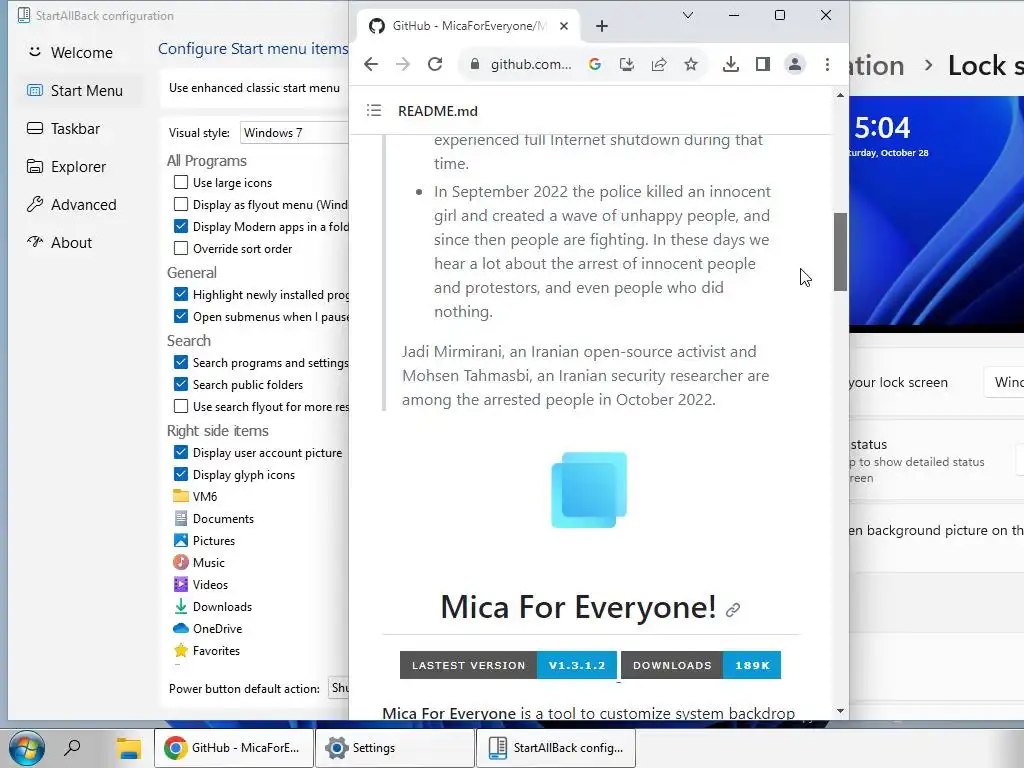Click Use enhanced classic start menu option
Image resolution: width=1024 pixels, height=768 pixels.
pyautogui.click(x=254, y=88)
